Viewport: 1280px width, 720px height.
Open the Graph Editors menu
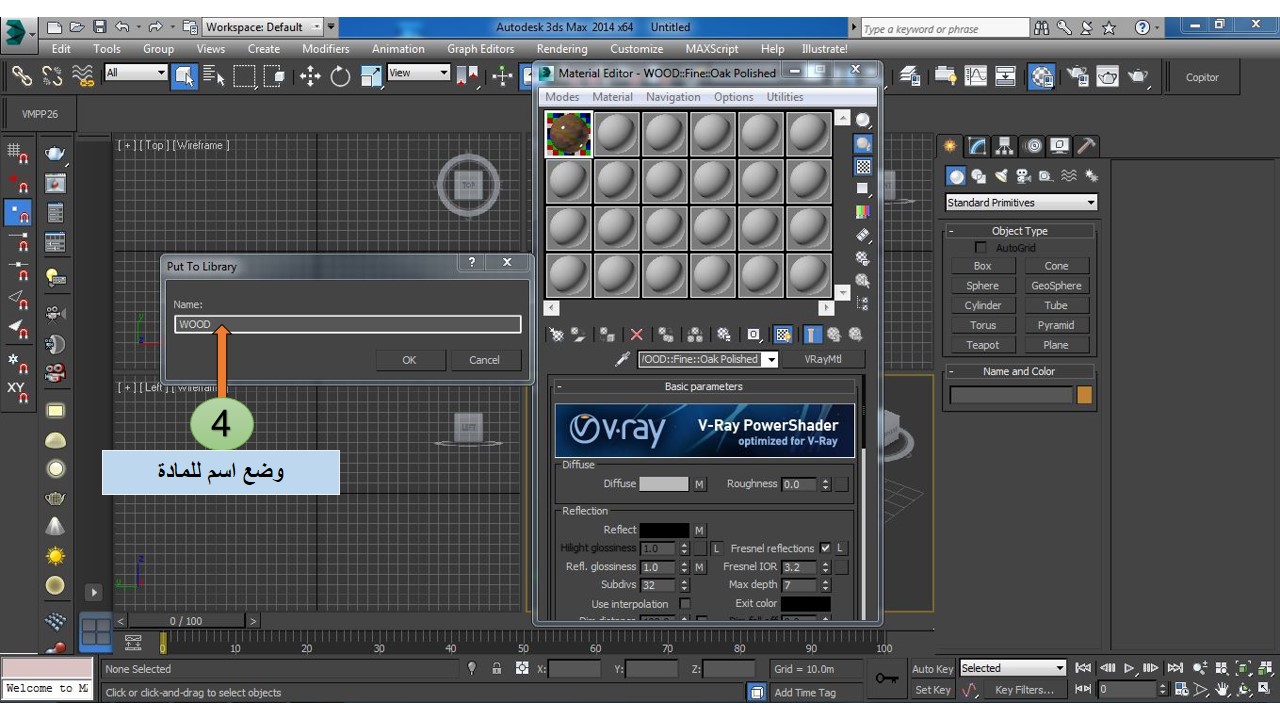tap(481, 48)
